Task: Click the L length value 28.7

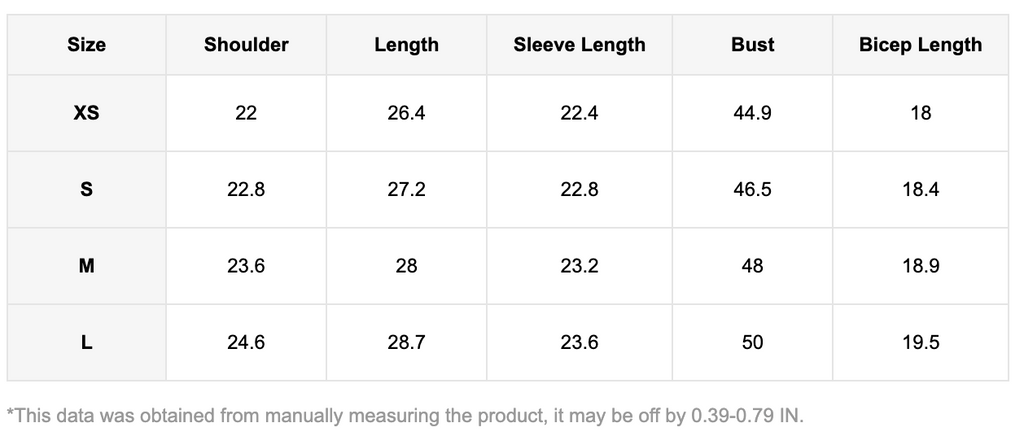Action: pyautogui.click(x=406, y=343)
